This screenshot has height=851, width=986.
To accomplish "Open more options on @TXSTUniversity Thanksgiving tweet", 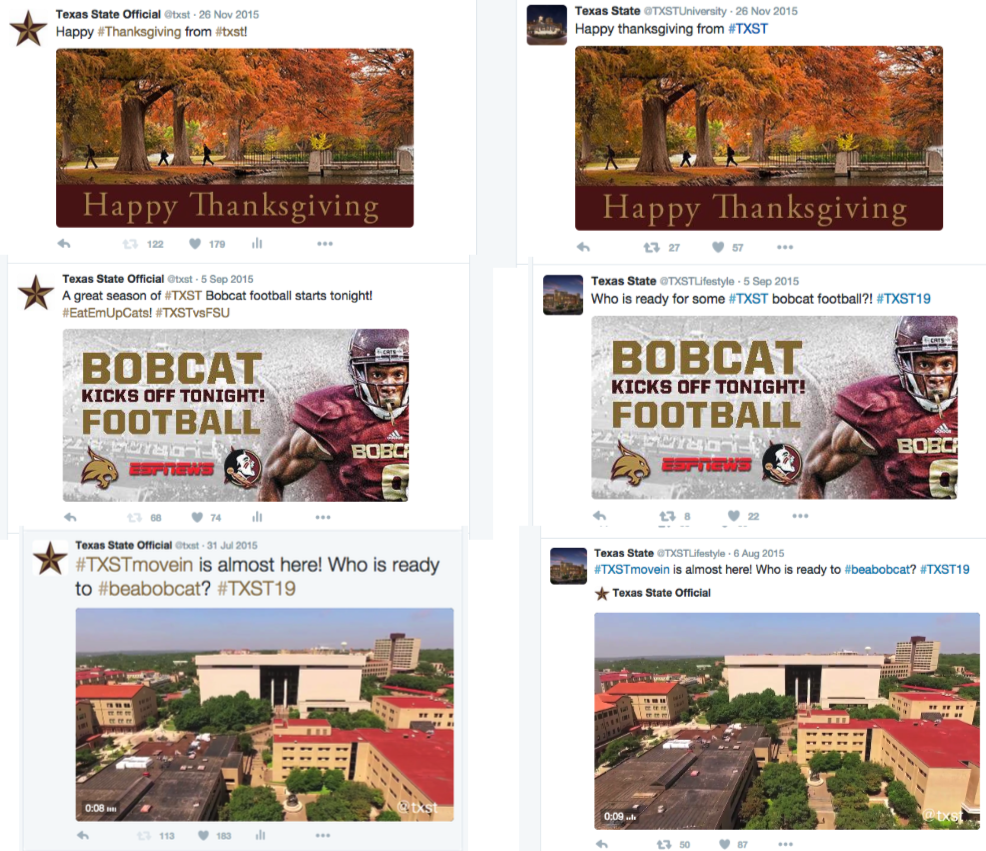I will point(785,247).
